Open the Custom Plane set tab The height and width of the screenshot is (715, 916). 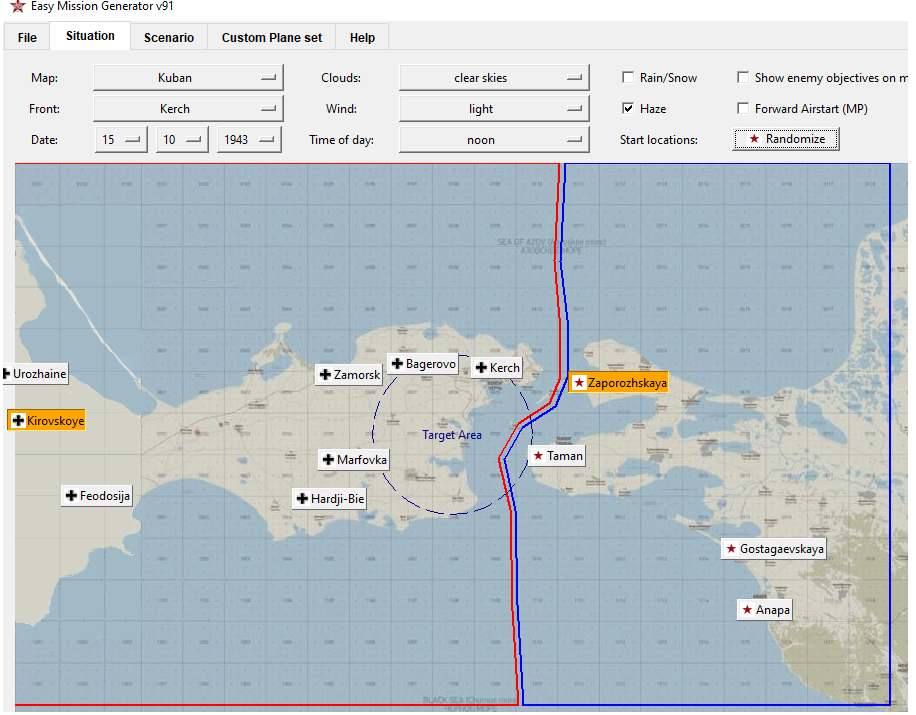pos(272,38)
